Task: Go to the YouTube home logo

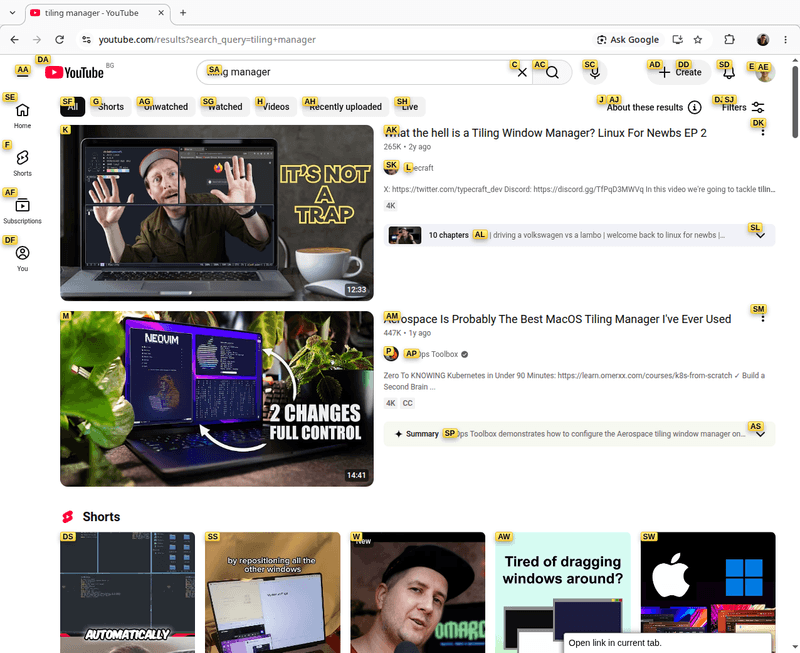Action: [x=74, y=72]
